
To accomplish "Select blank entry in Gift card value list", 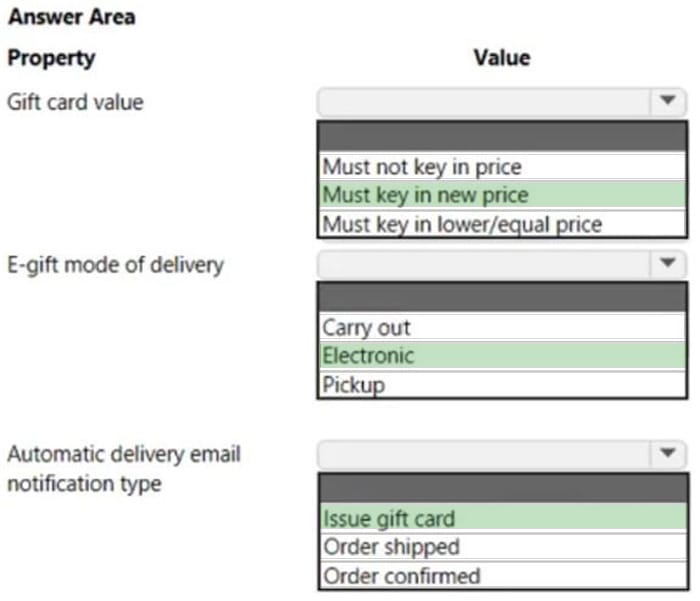I will pos(502,136).
